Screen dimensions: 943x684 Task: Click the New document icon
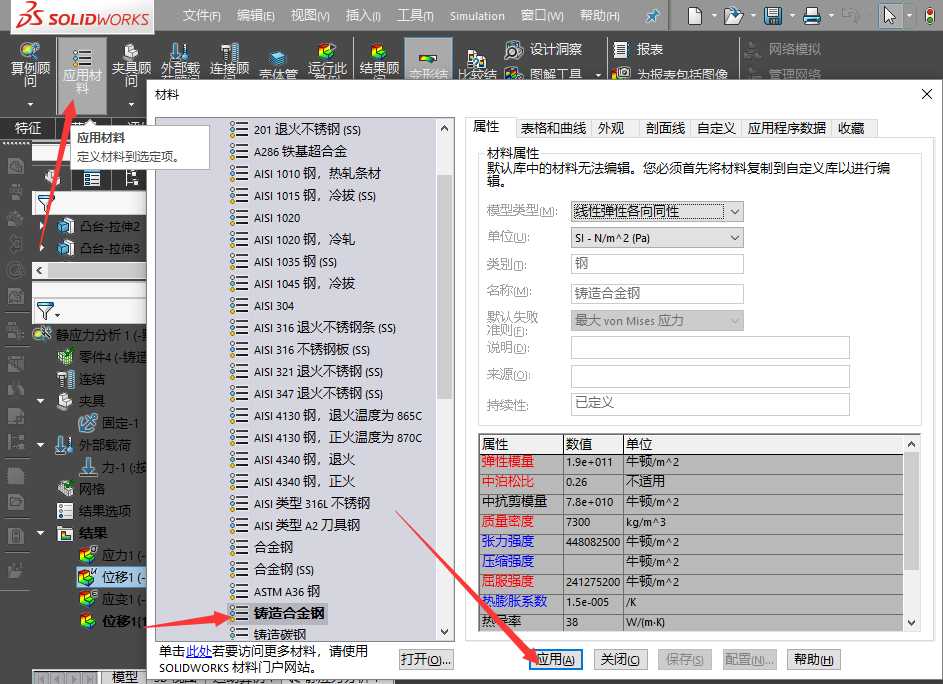pos(695,16)
